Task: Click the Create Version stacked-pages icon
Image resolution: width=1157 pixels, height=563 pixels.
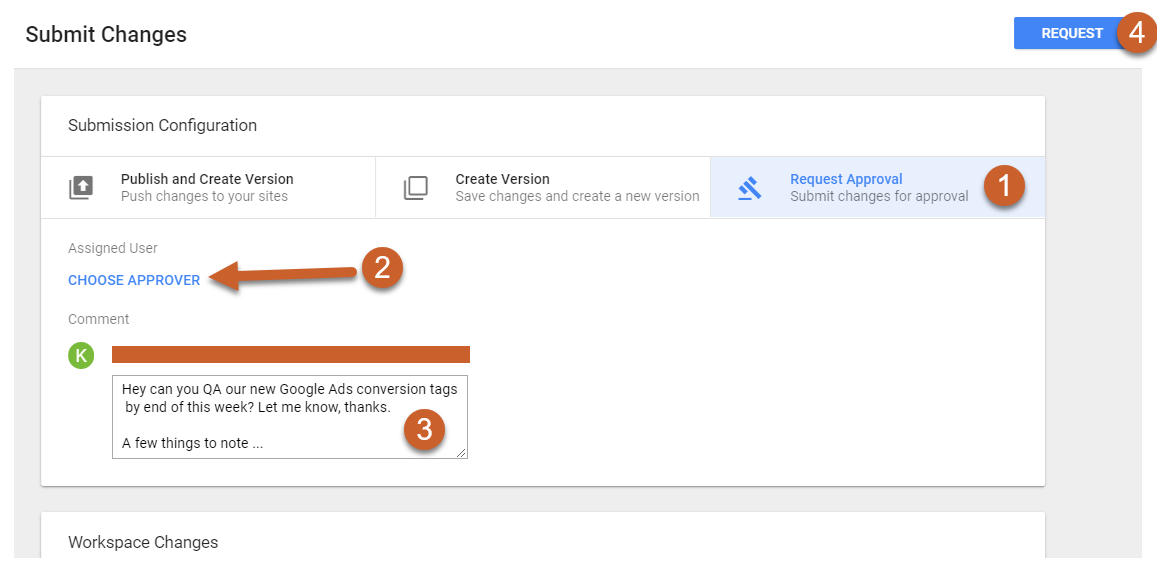Action: coord(415,188)
